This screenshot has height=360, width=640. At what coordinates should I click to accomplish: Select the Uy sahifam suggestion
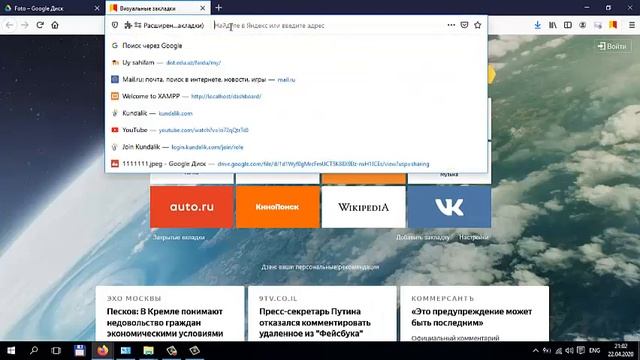click(296, 62)
